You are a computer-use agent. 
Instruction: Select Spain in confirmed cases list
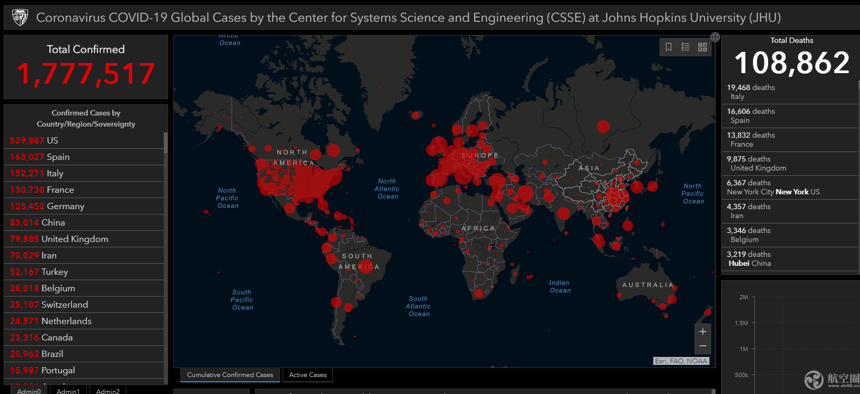click(x=84, y=157)
